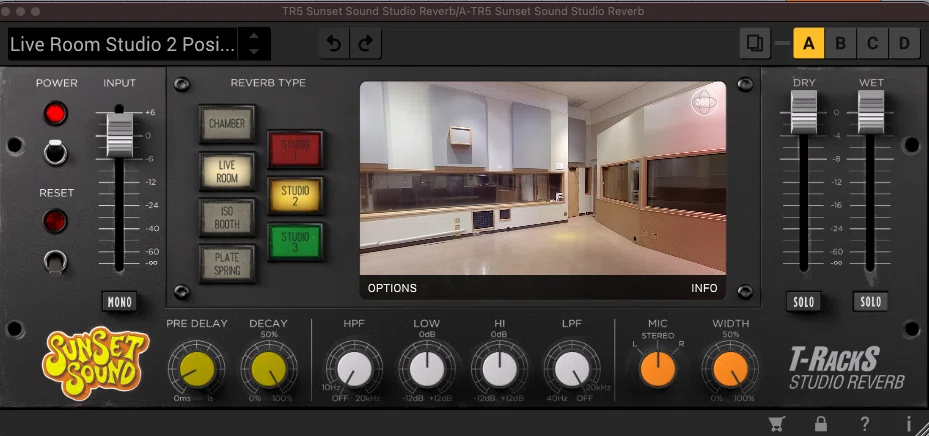Select the CHAMBER reverb type

[x=227, y=124]
